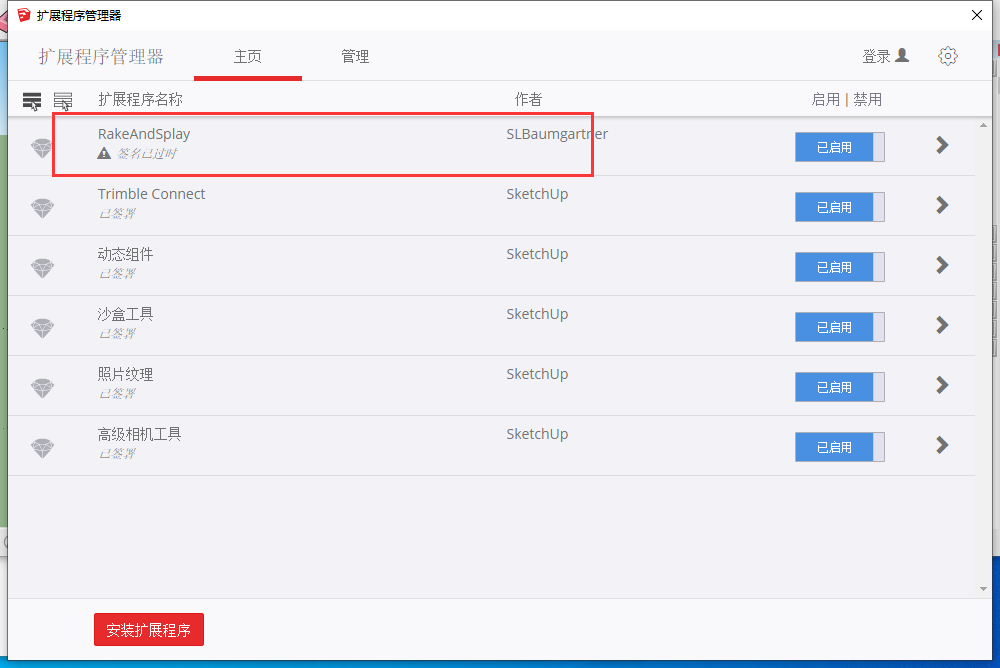This screenshot has height=668, width=1000.
Task: Select the 高级相机工具 extension name
Action: 139,434
